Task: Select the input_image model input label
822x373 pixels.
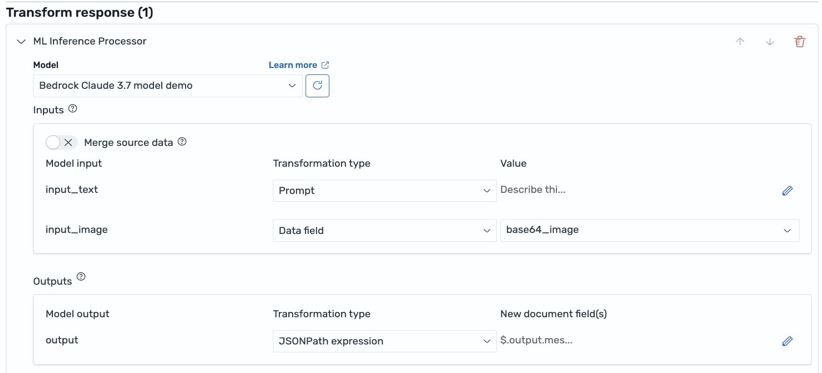Action: pyautogui.click(x=77, y=229)
